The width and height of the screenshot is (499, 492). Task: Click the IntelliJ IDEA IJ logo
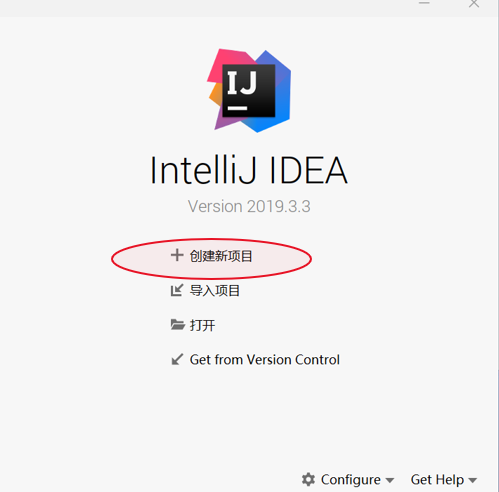click(249, 90)
